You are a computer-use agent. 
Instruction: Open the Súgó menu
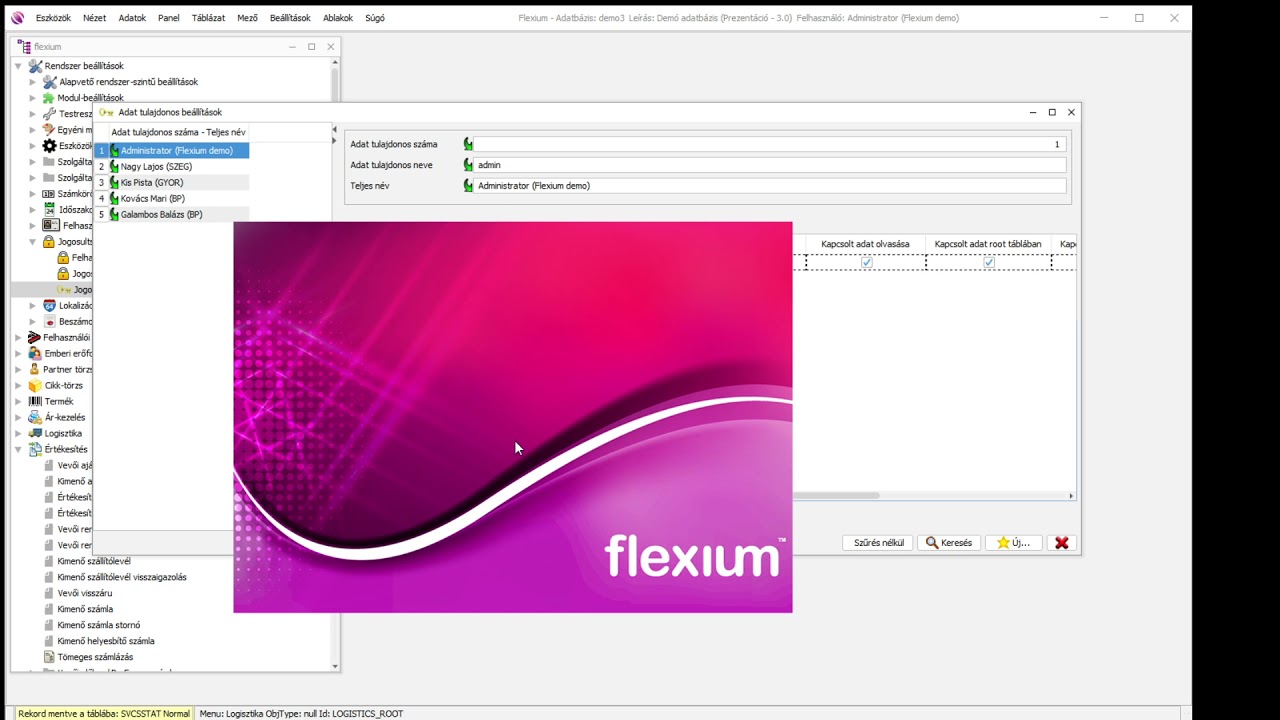coord(375,18)
